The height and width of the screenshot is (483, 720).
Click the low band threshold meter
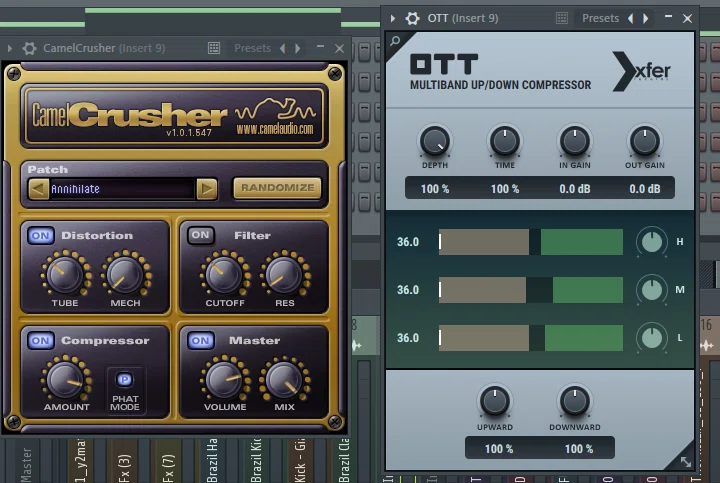coord(531,338)
